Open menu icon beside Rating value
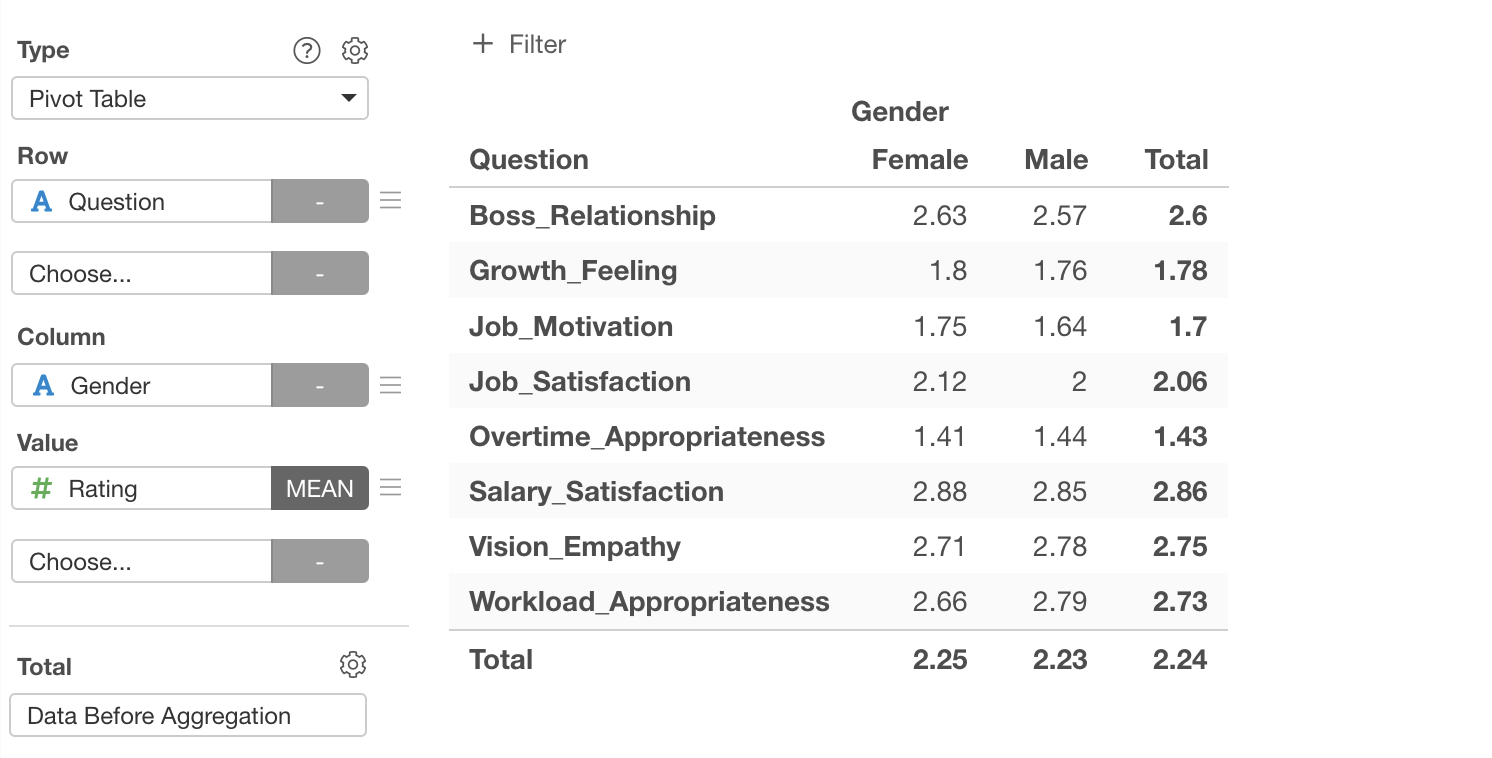1492x758 pixels. (x=391, y=488)
